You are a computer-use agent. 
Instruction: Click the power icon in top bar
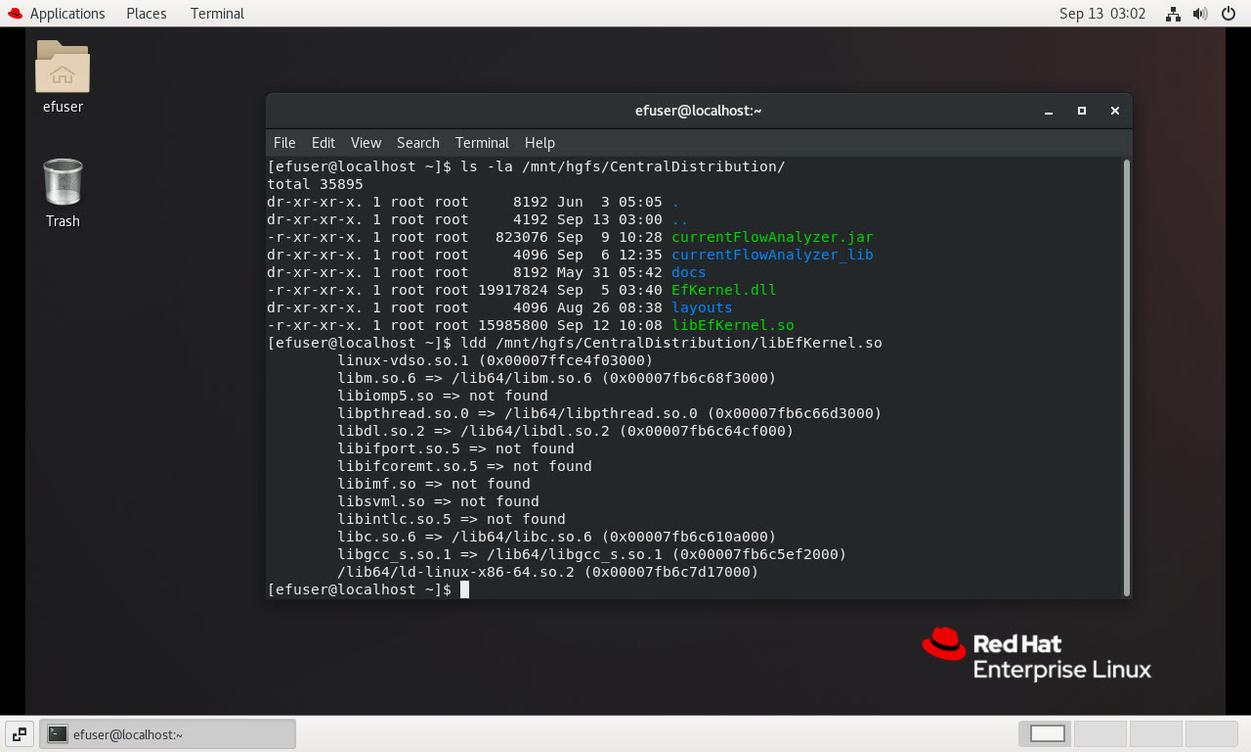[1229, 14]
